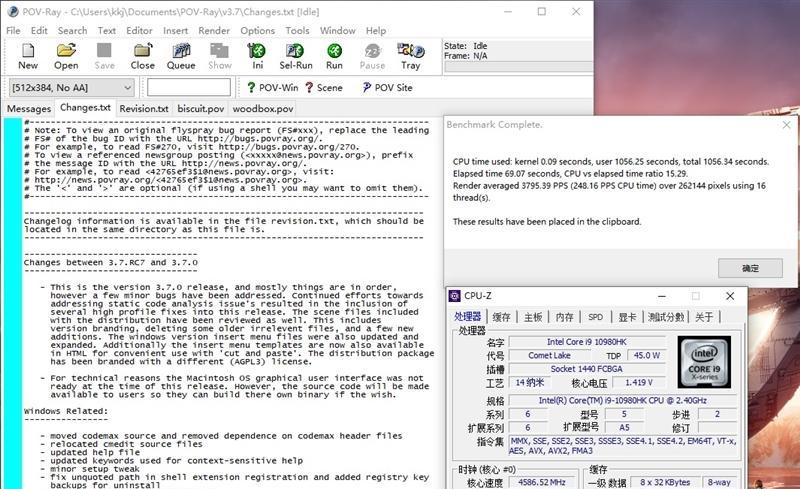The width and height of the screenshot is (800, 489).
Task: Click the 14 纳米 process value
Action: click(x=529, y=382)
